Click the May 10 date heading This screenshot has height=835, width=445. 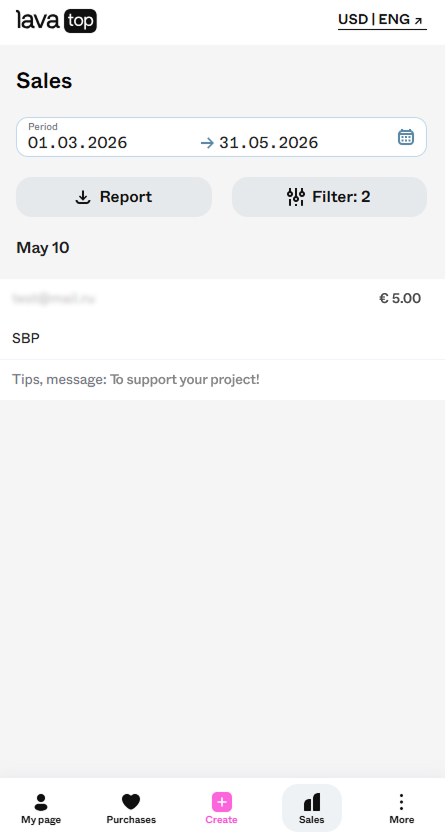pyautogui.click(x=43, y=248)
